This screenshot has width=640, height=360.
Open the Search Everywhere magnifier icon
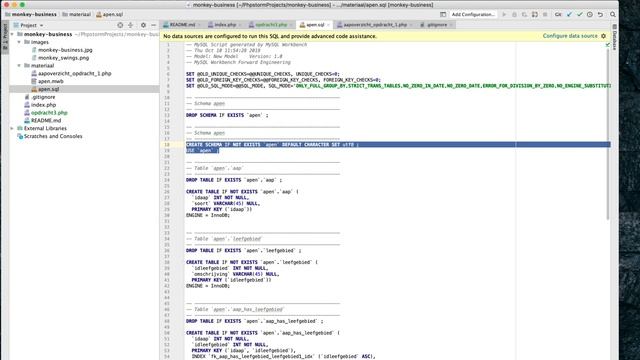point(613,14)
